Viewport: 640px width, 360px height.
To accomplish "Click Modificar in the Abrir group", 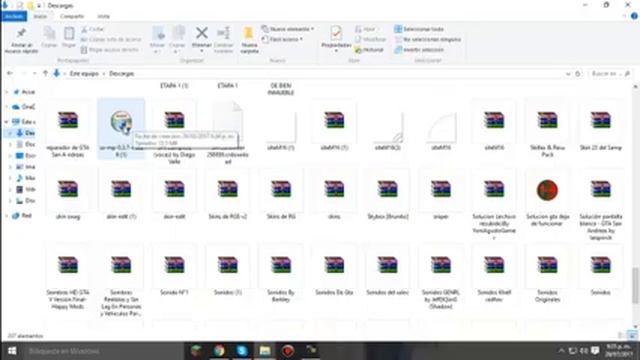I will click(x=370, y=40).
